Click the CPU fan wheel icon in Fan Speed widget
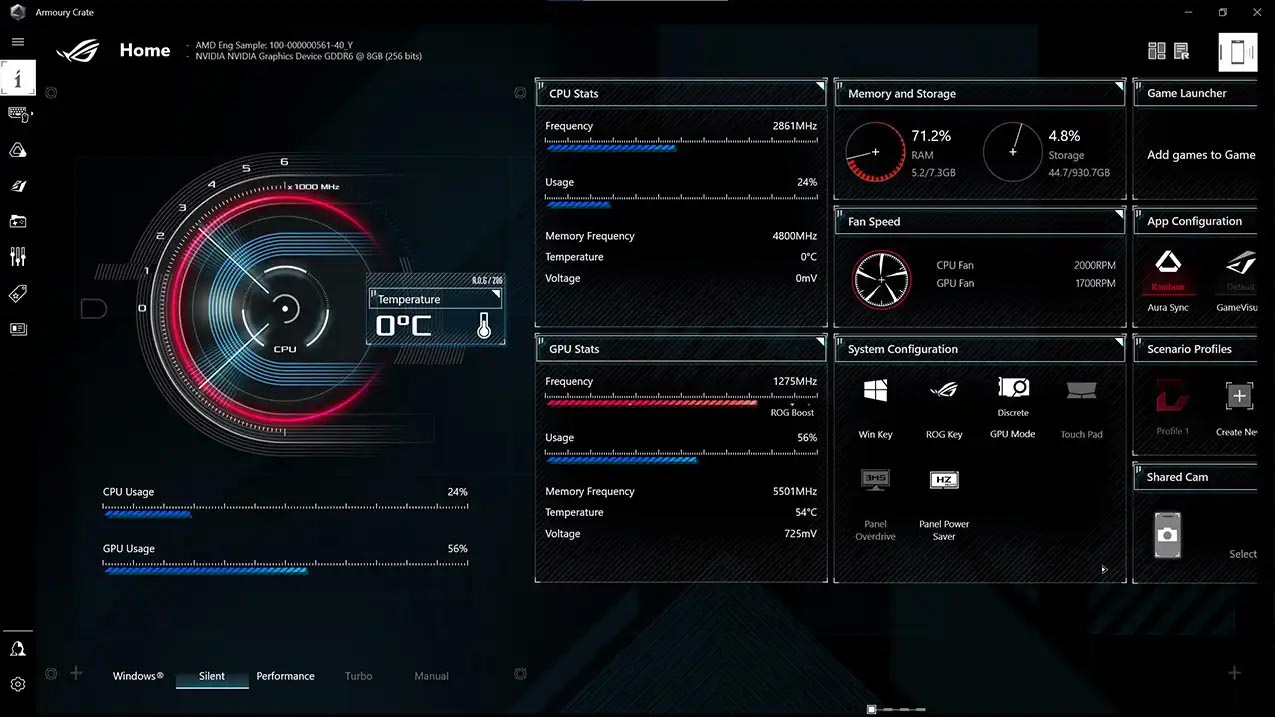The image size is (1275, 717). click(x=881, y=280)
